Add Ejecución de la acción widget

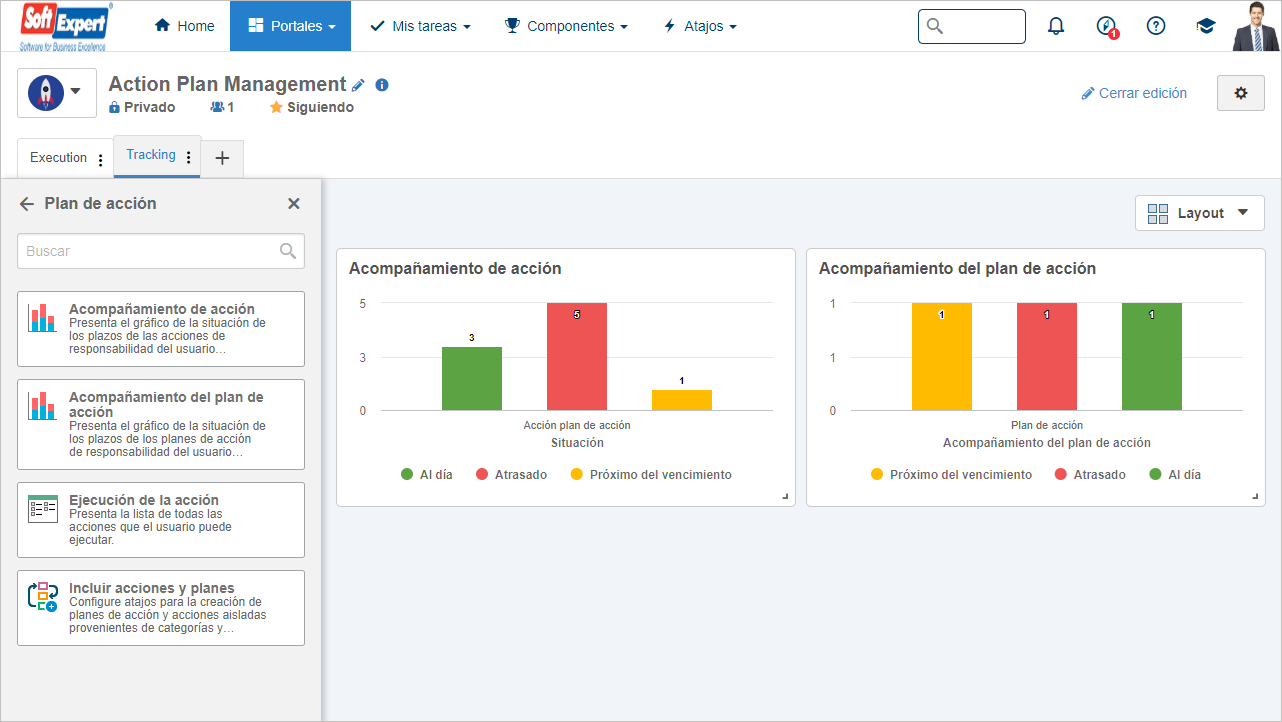click(x=161, y=520)
